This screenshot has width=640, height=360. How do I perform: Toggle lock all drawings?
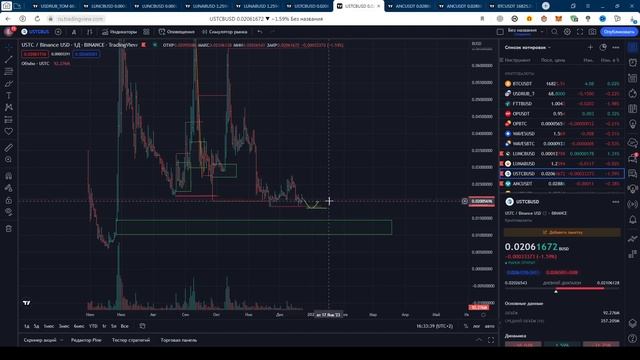[9, 200]
